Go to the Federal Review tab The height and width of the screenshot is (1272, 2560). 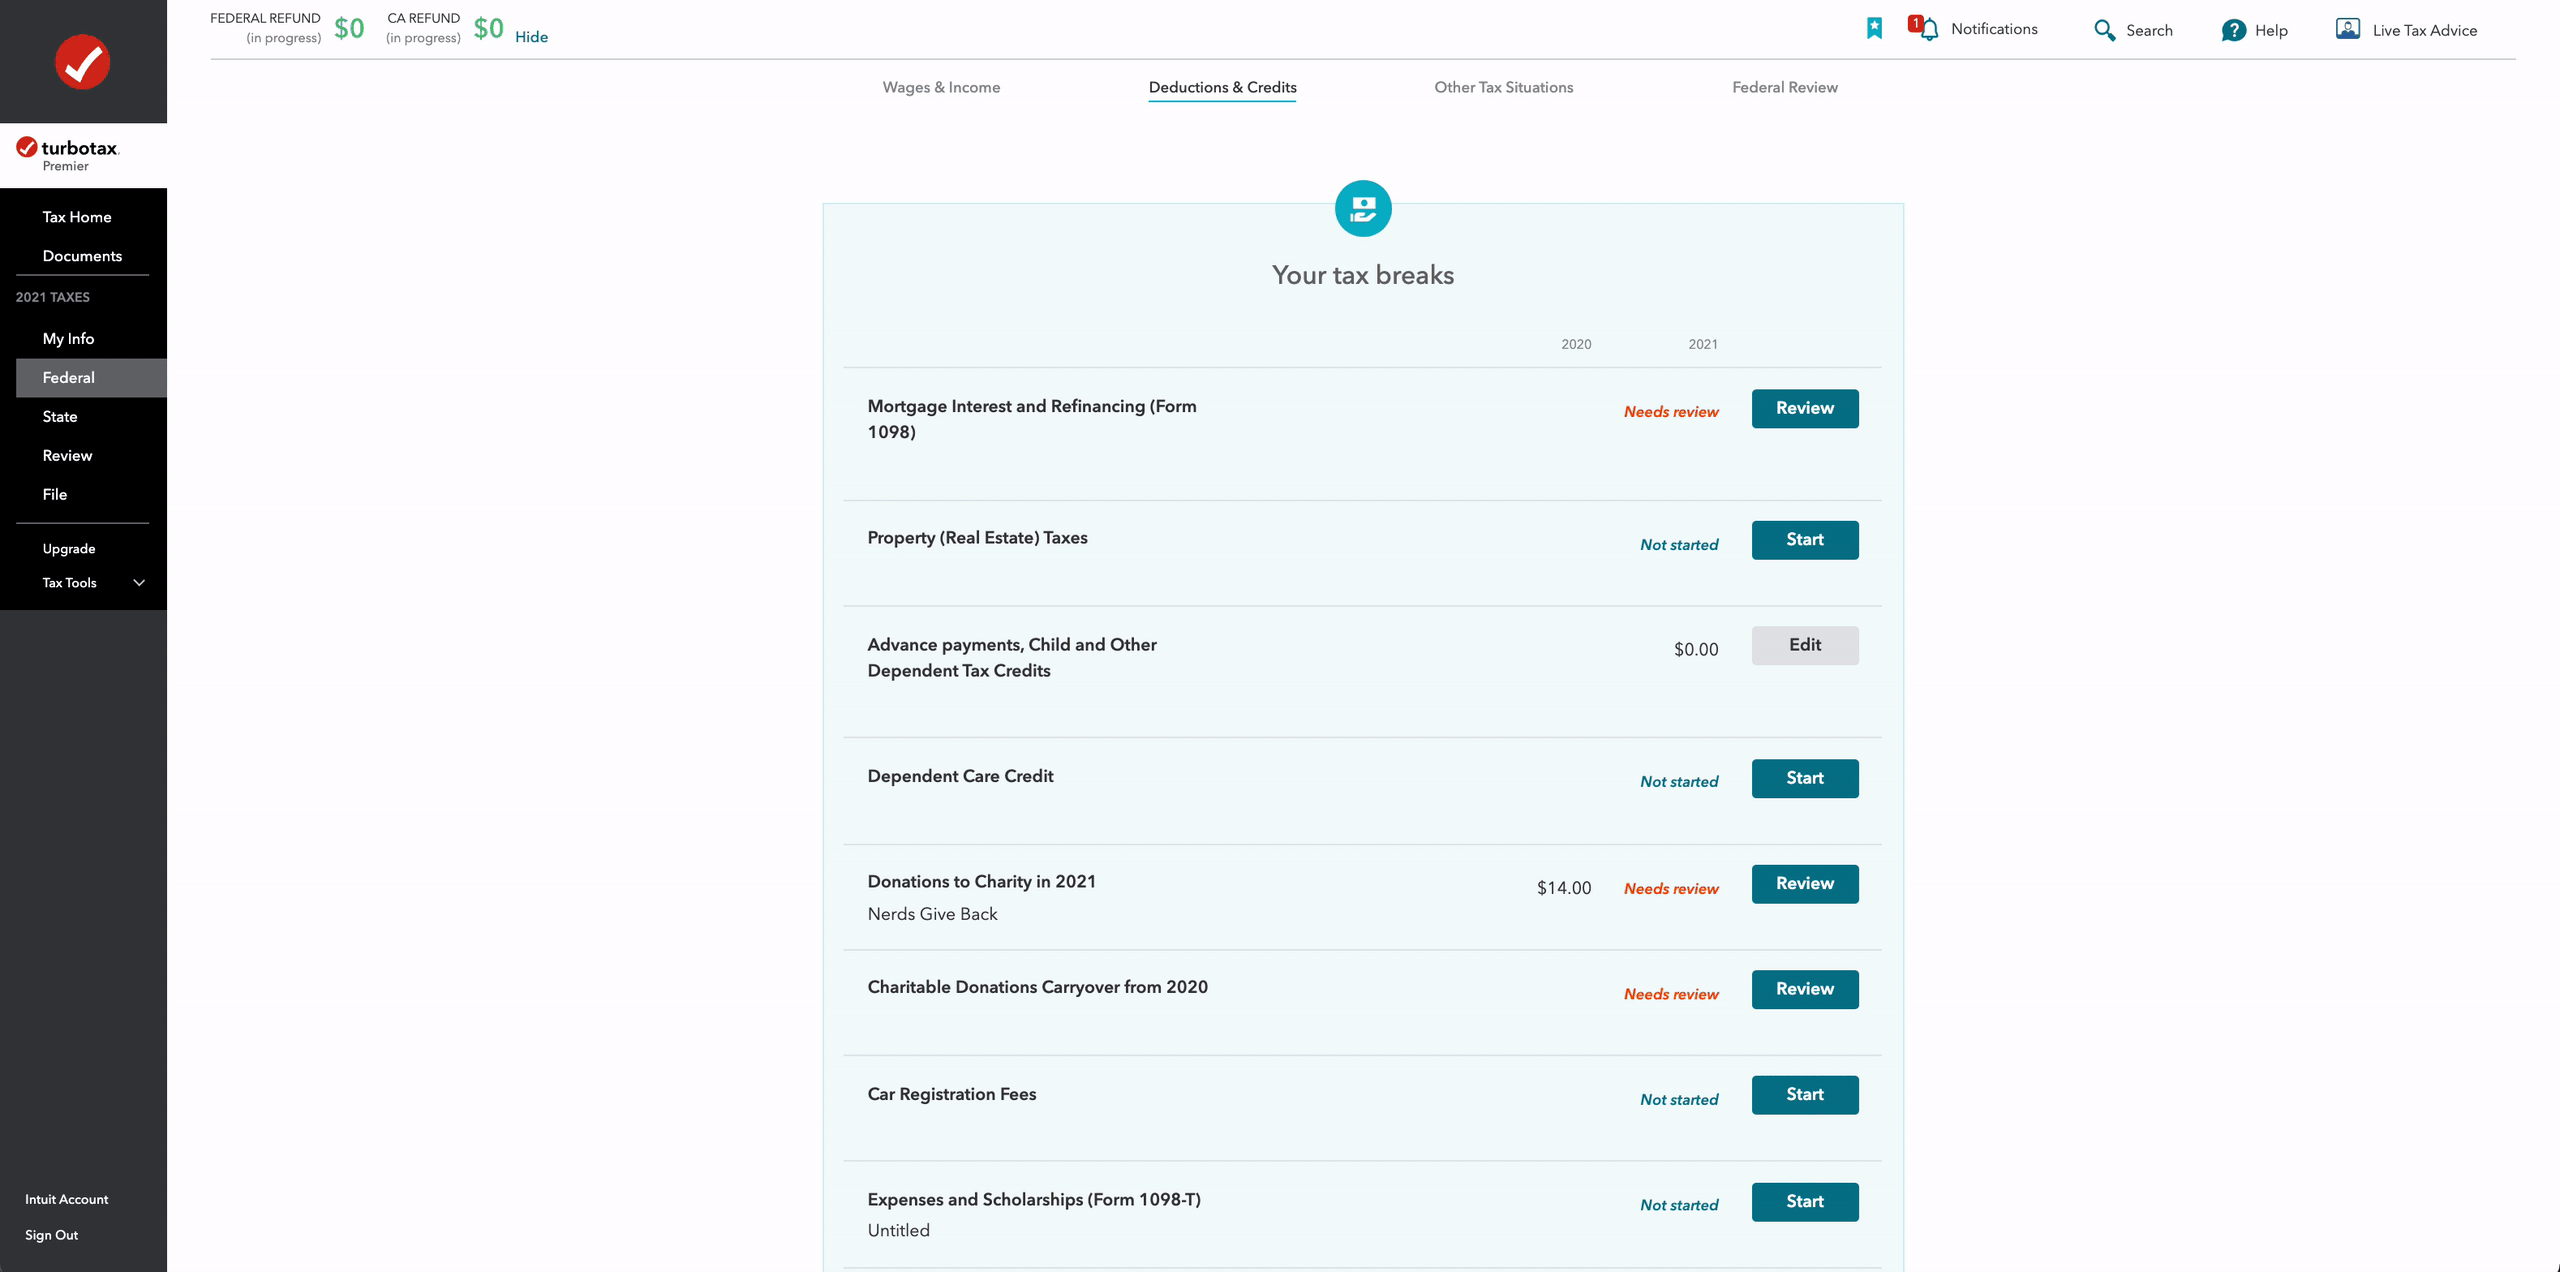1784,87
